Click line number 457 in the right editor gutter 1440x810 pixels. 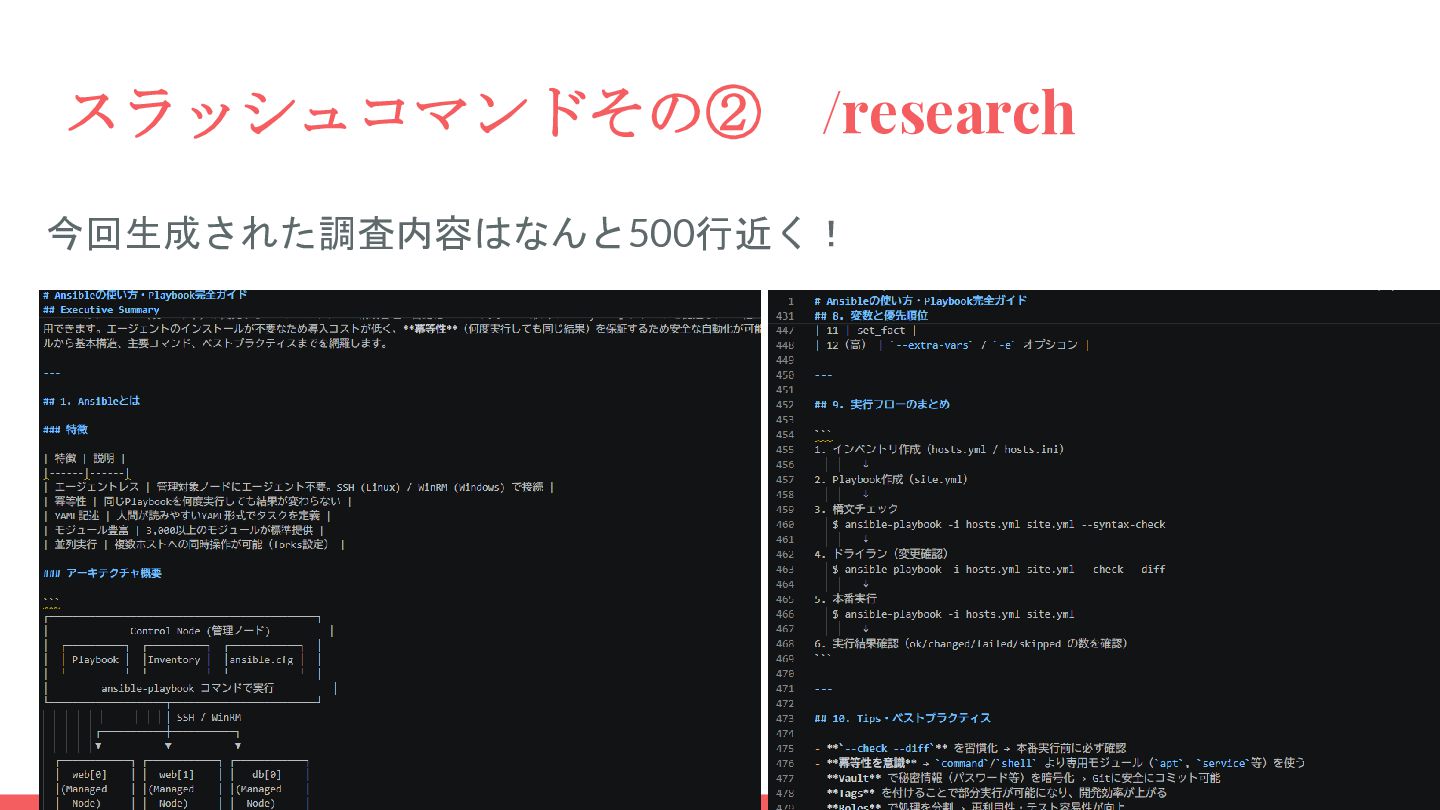[786, 479]
